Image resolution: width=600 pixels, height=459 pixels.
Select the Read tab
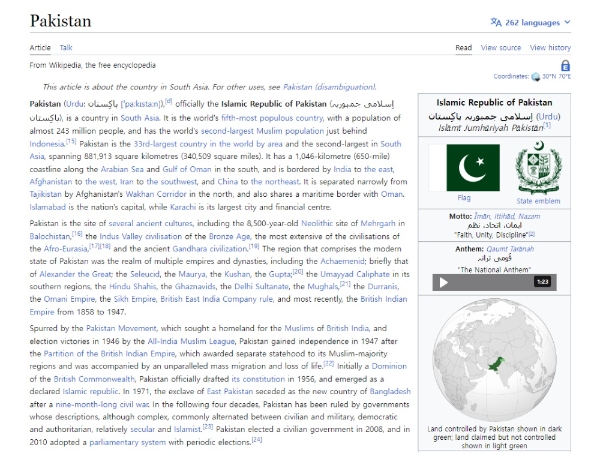coord(463,47)
